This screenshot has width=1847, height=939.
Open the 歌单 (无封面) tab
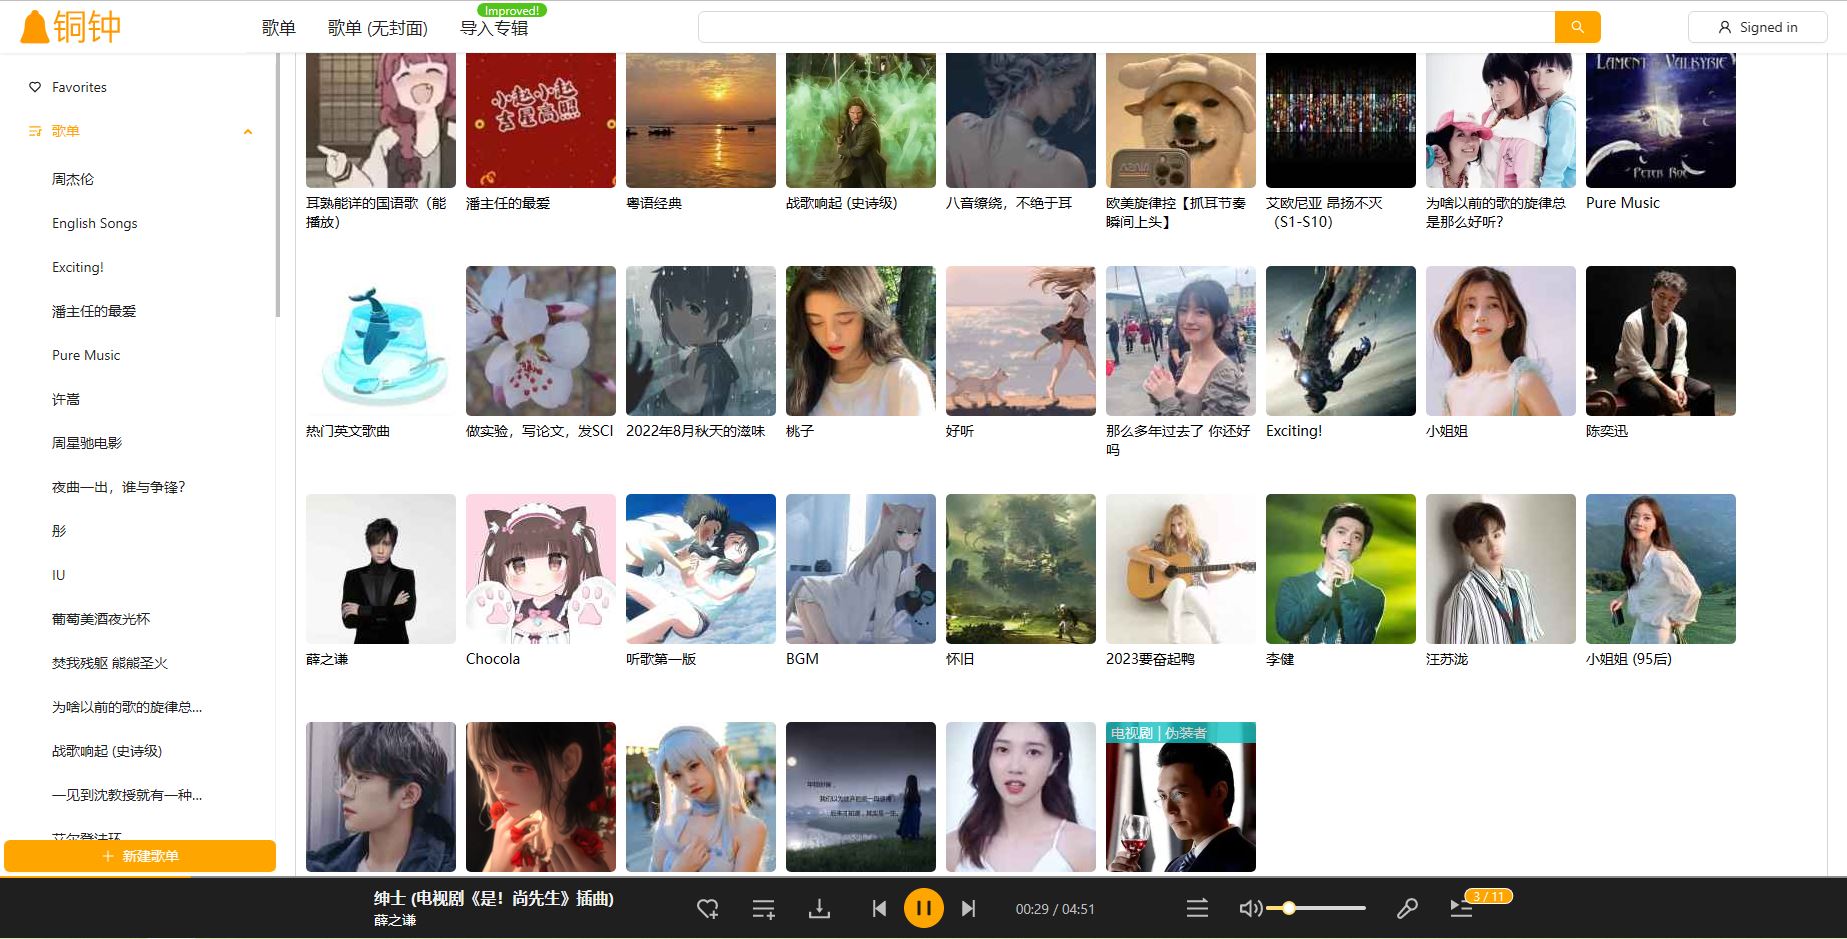tap(377, 28)
